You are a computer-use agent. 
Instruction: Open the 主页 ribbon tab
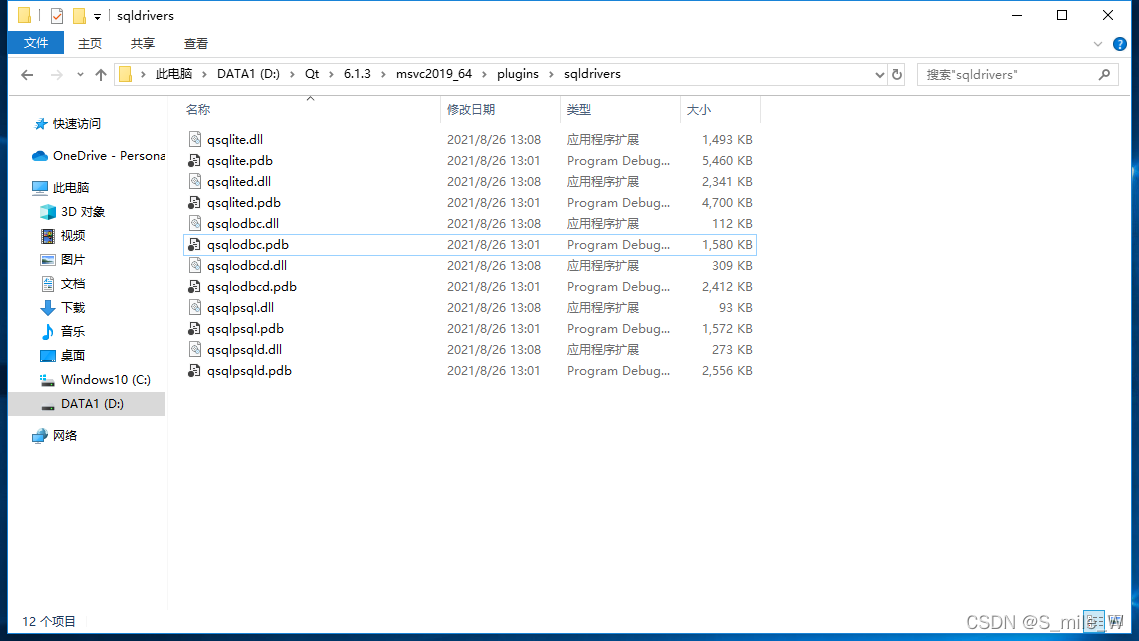(90, 44)
